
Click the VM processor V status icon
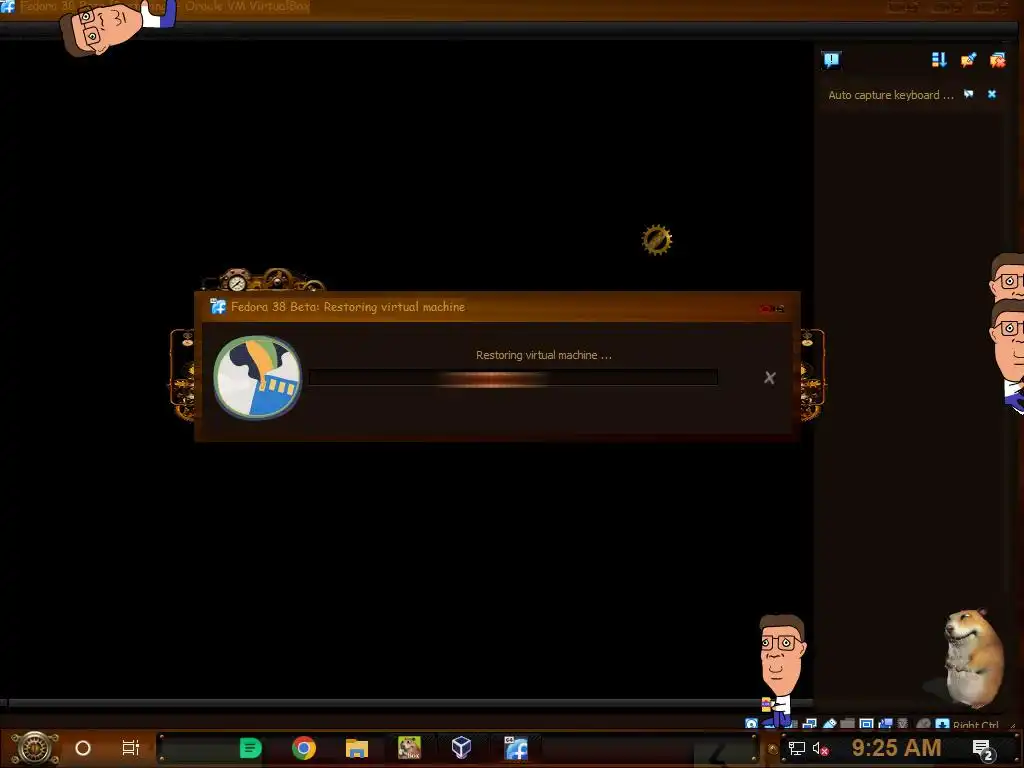click(x=903, y=724)
